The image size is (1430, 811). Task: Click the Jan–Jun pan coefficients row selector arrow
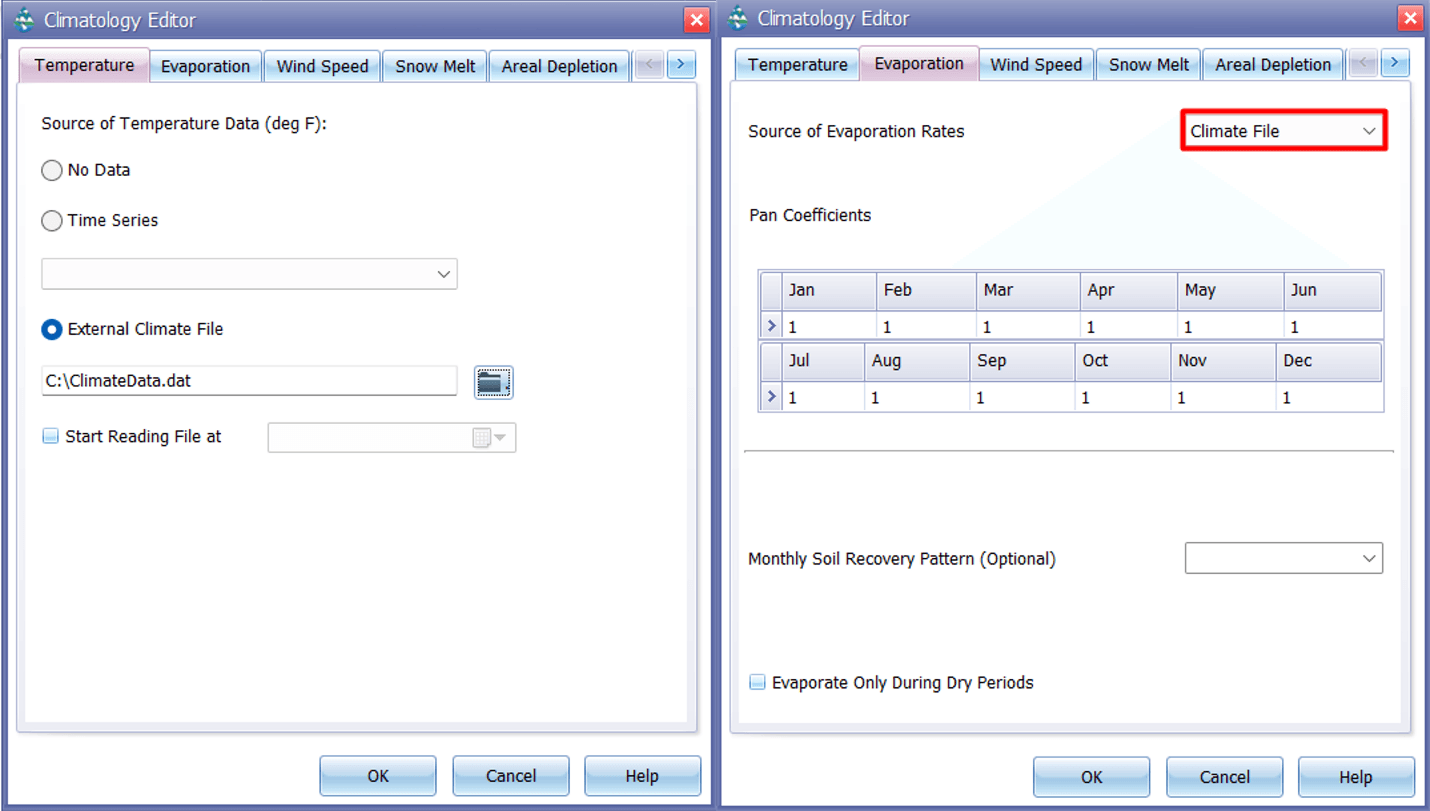(770, 325)
